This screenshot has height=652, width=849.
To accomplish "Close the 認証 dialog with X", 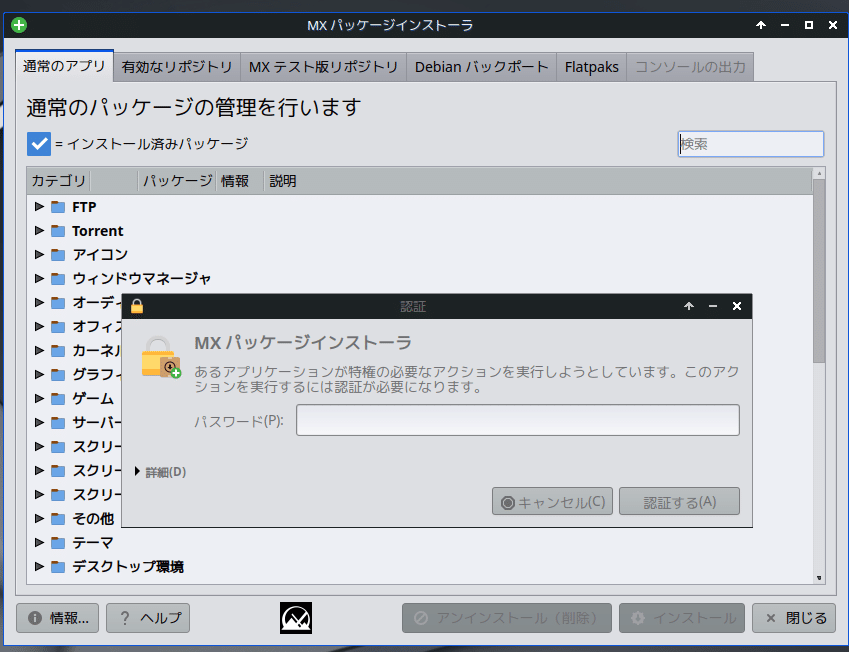I will (x=737, y=306).
